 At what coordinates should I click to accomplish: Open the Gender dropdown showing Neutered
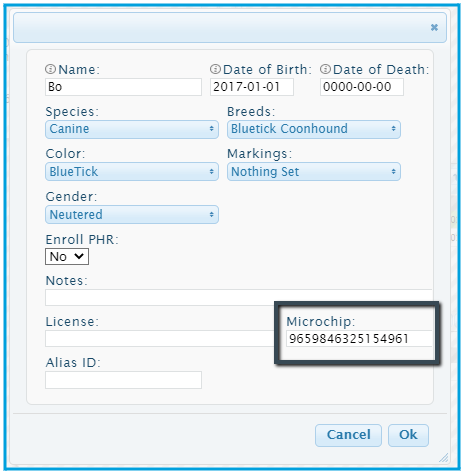pyautogui.click(x=132, y=215)
